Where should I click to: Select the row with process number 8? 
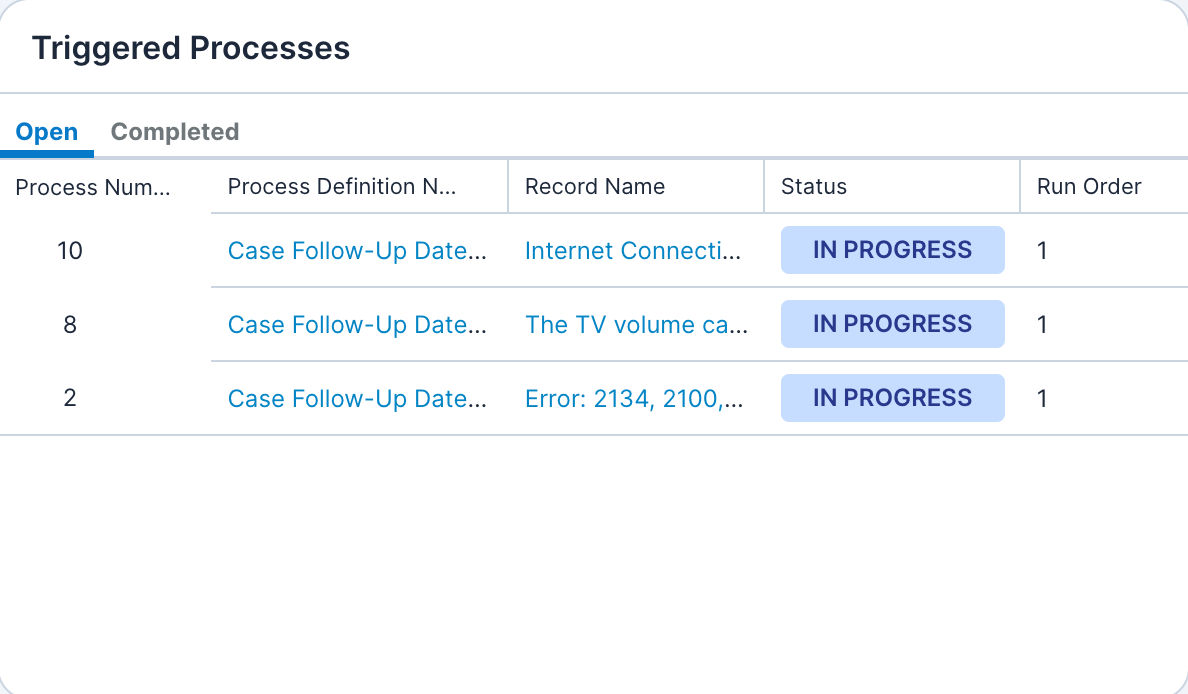[x=70, y=324]
